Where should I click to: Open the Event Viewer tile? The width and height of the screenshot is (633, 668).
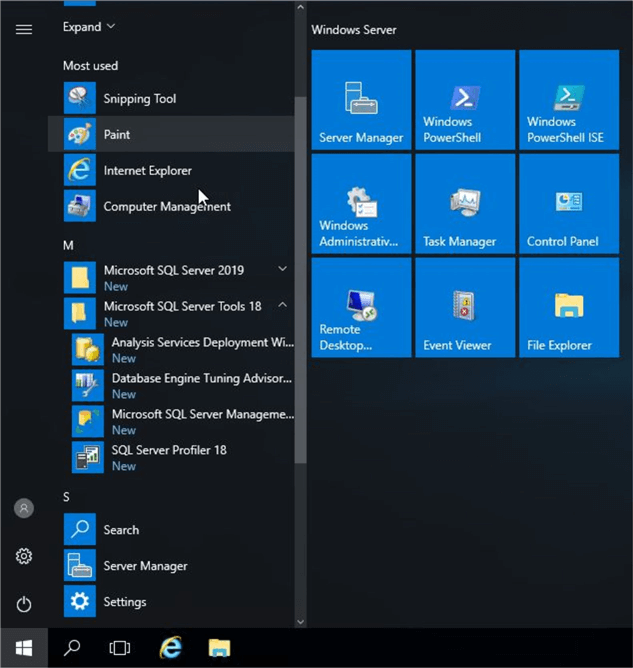(464, 307)
